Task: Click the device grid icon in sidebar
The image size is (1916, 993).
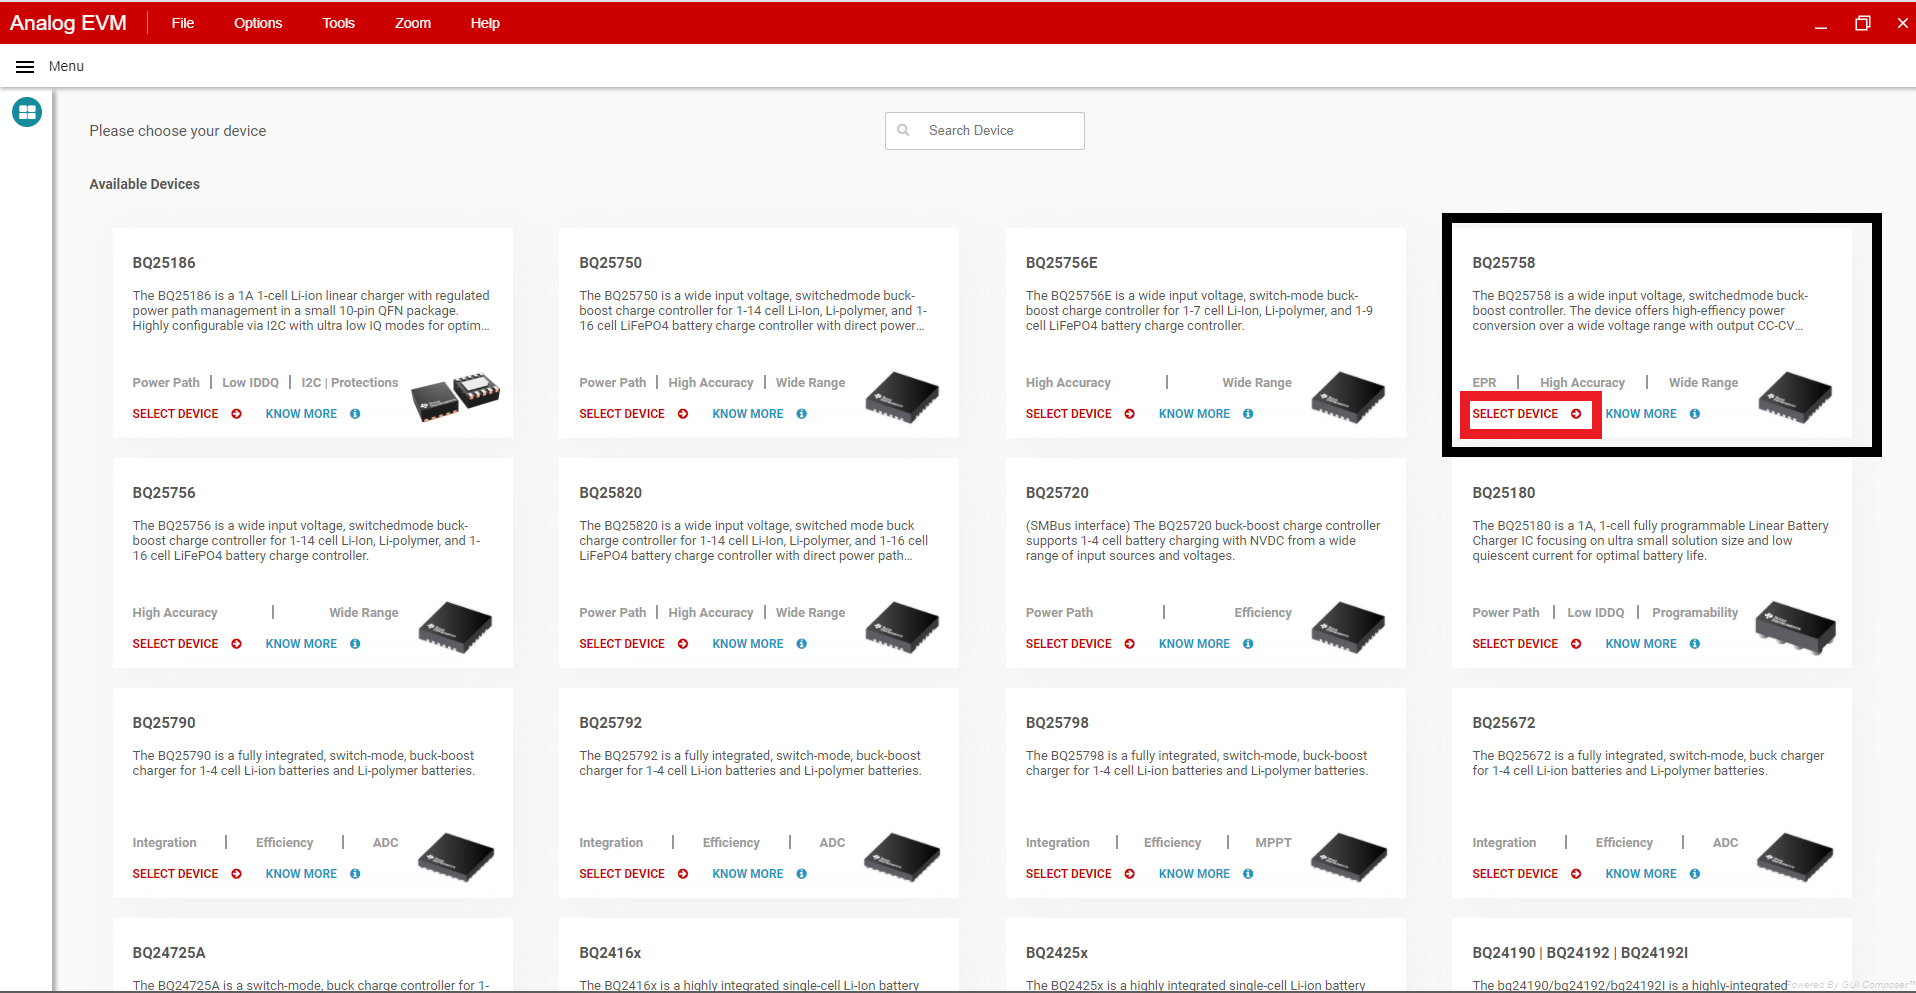Action: (x=27, y=112)
